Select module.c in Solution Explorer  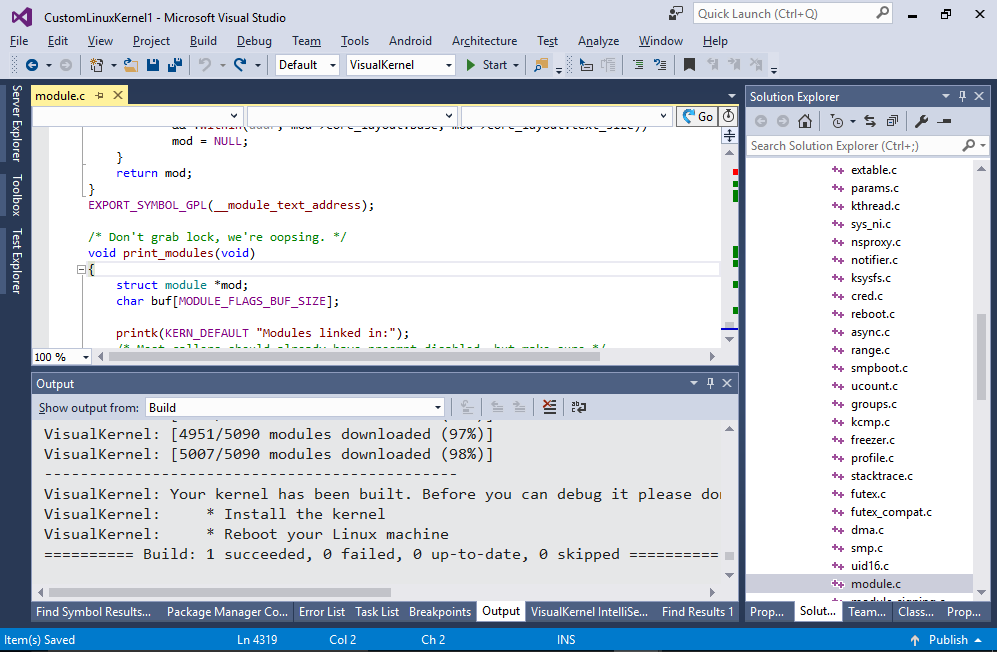pos(875,583)
